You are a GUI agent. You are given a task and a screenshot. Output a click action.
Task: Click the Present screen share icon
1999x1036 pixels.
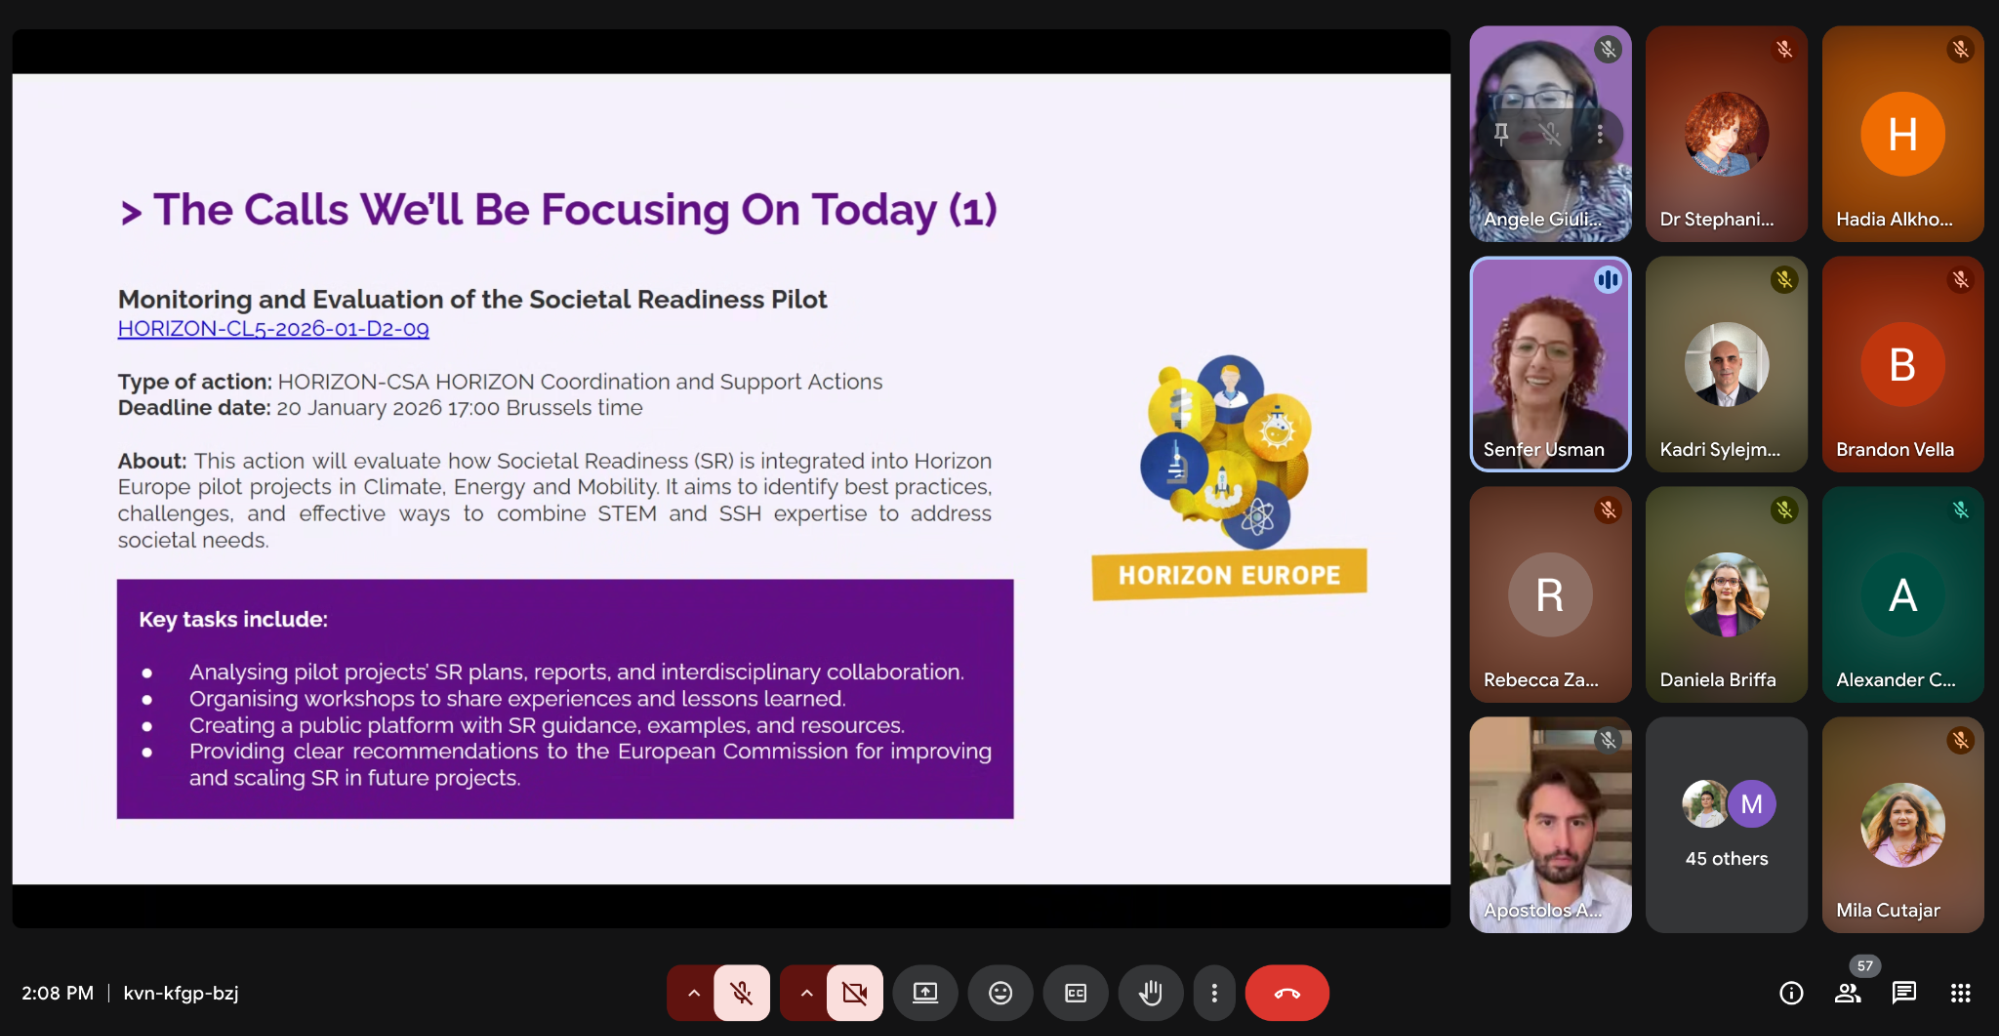point(925,993)
